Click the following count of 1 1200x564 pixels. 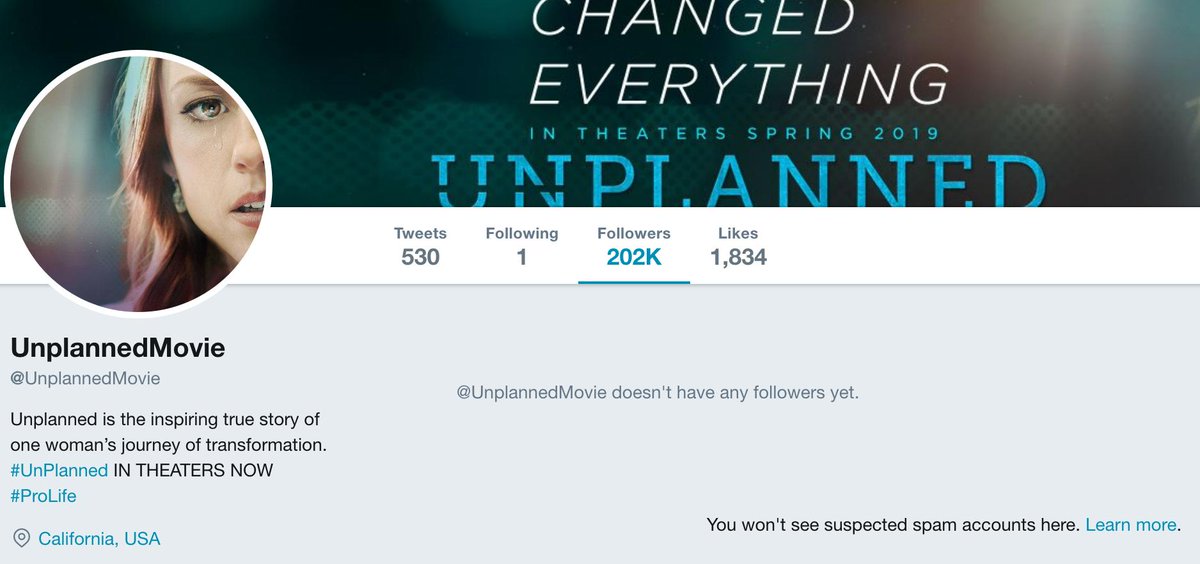(522, 258)
